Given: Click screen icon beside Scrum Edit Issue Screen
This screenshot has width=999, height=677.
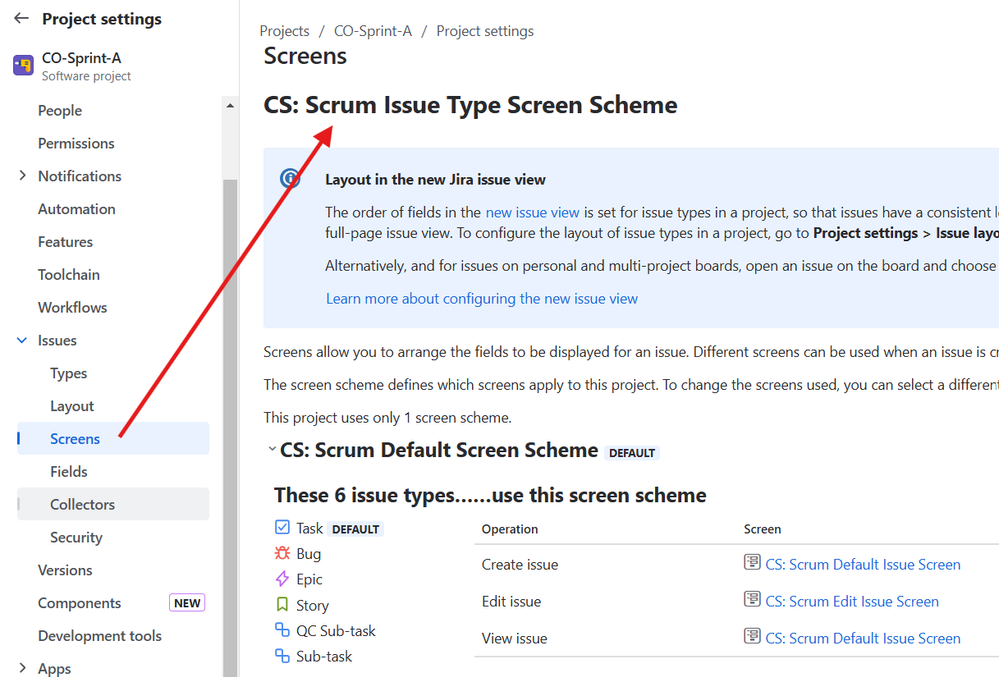Looking at the screenshot, I should coord(752,599).
